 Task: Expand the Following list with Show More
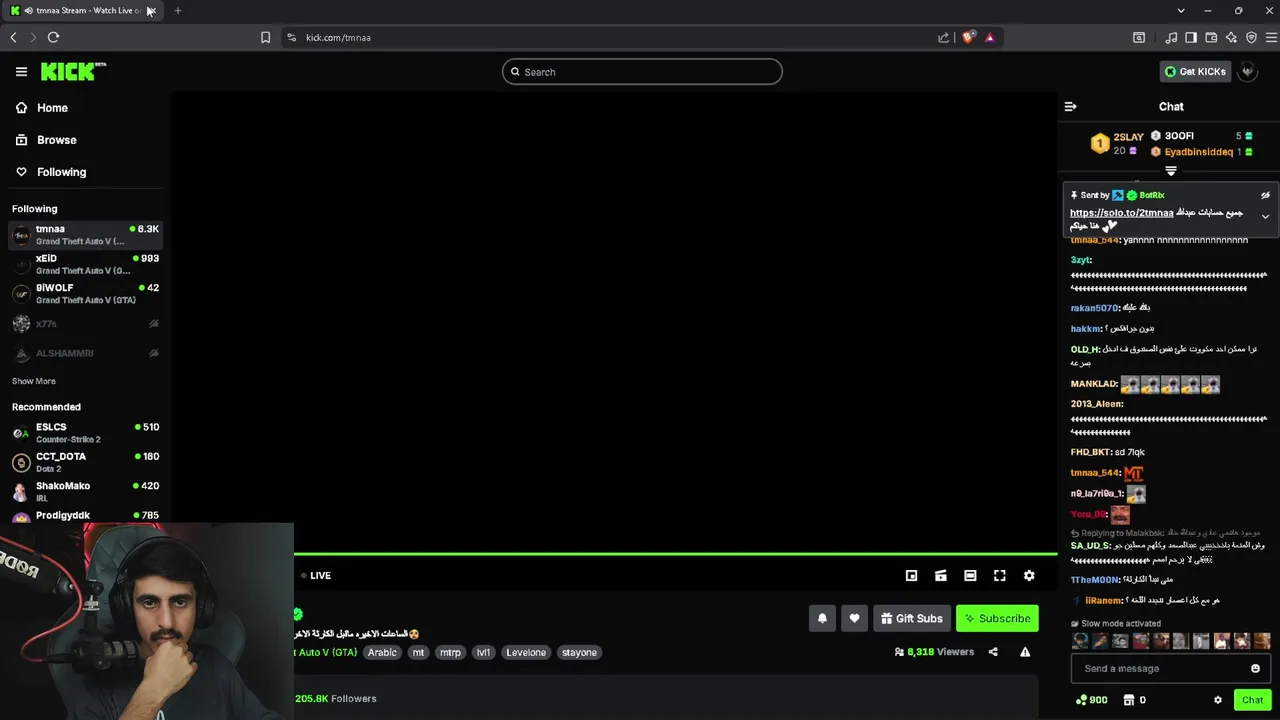point(34,381)
